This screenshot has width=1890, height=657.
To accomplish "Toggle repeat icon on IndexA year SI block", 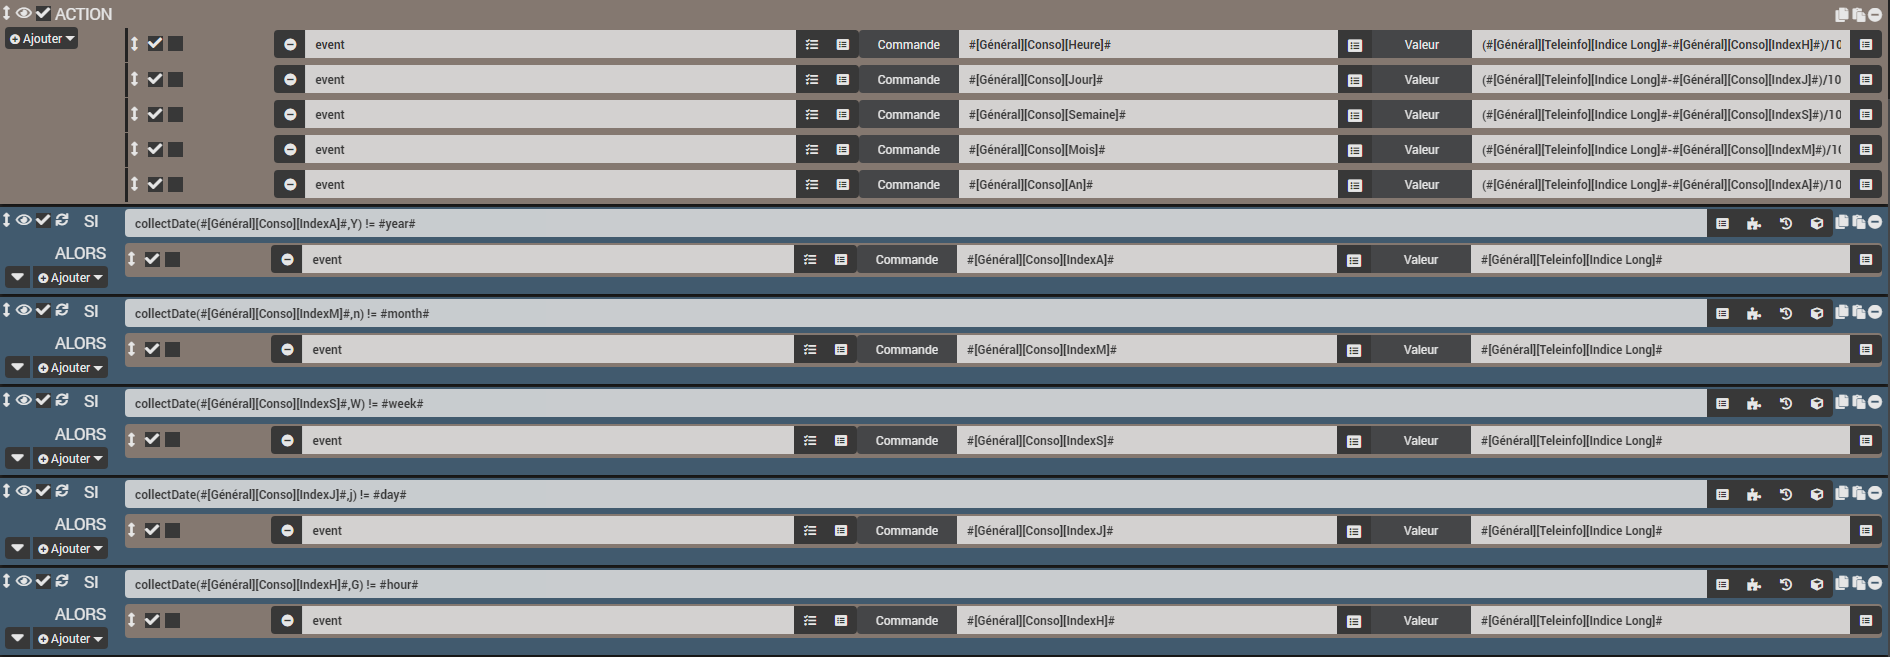I will click(62, 220).
